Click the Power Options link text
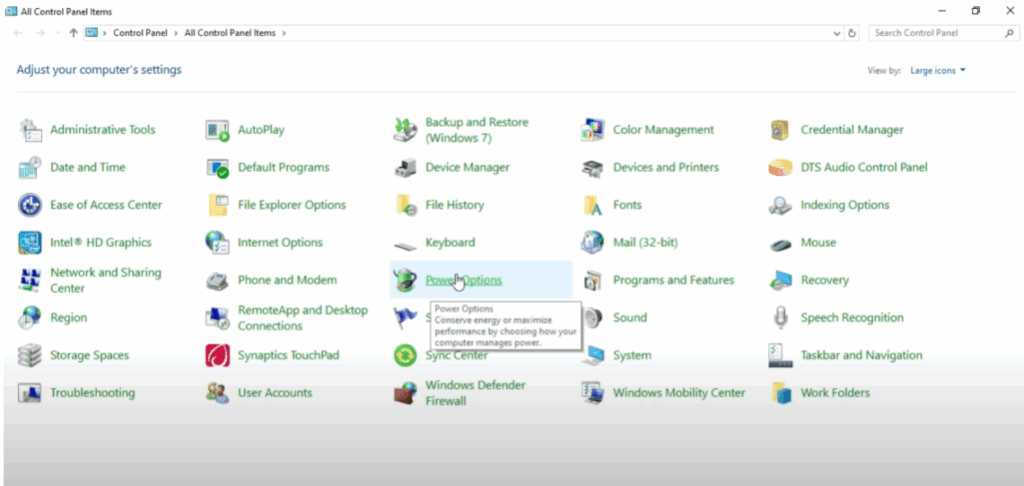The width and height of the screenshot is (1024, 486). point(464,280)
